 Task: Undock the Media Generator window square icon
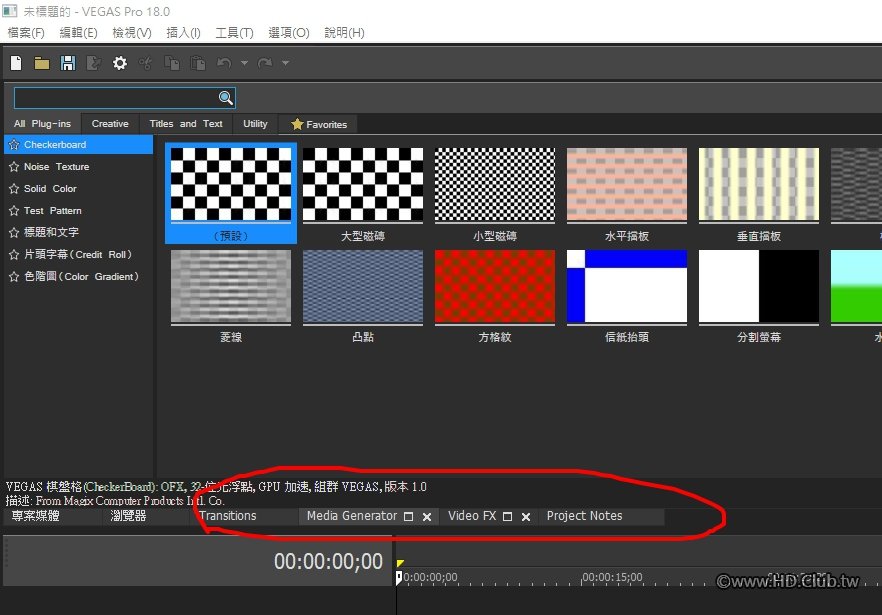coord(409,517)
